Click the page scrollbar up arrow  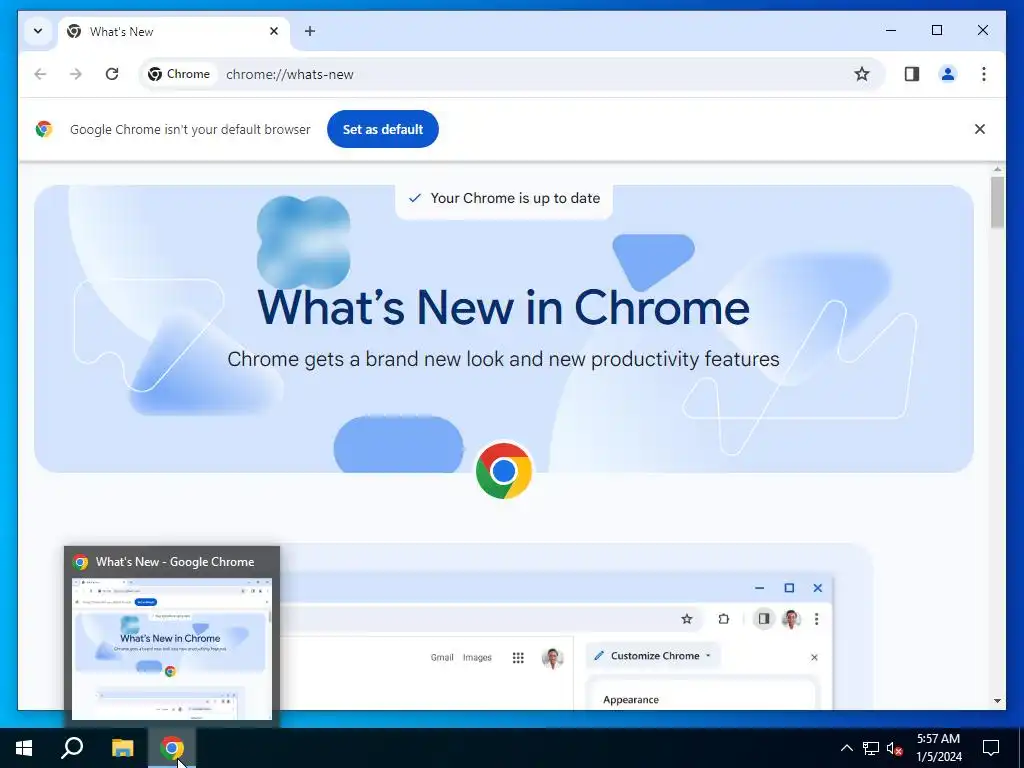(997, 170)
